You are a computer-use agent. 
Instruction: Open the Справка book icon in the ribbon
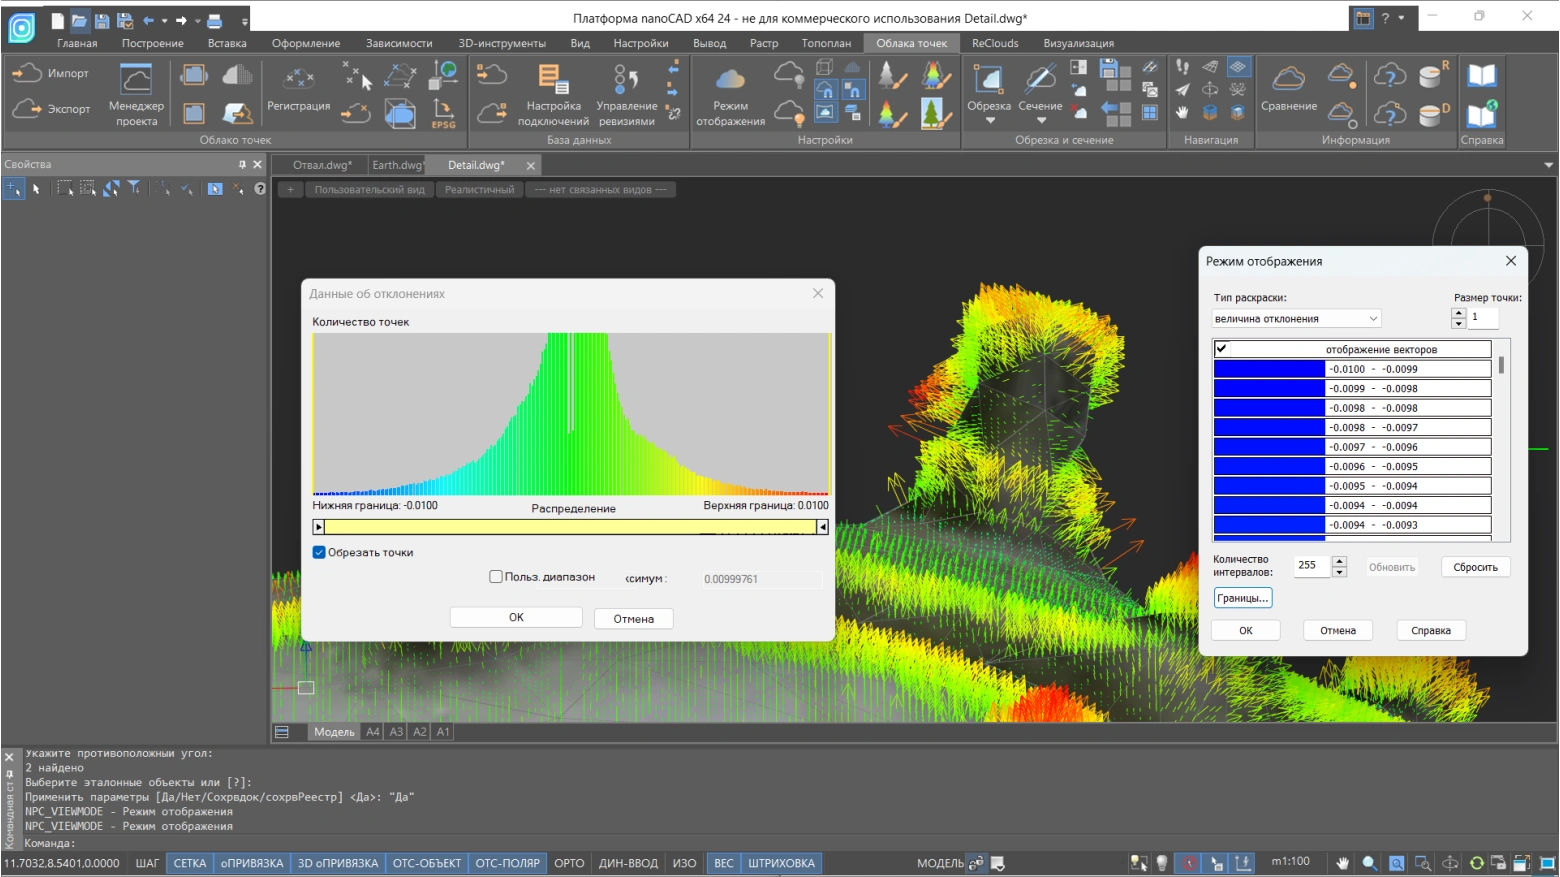click(1481, 76)
